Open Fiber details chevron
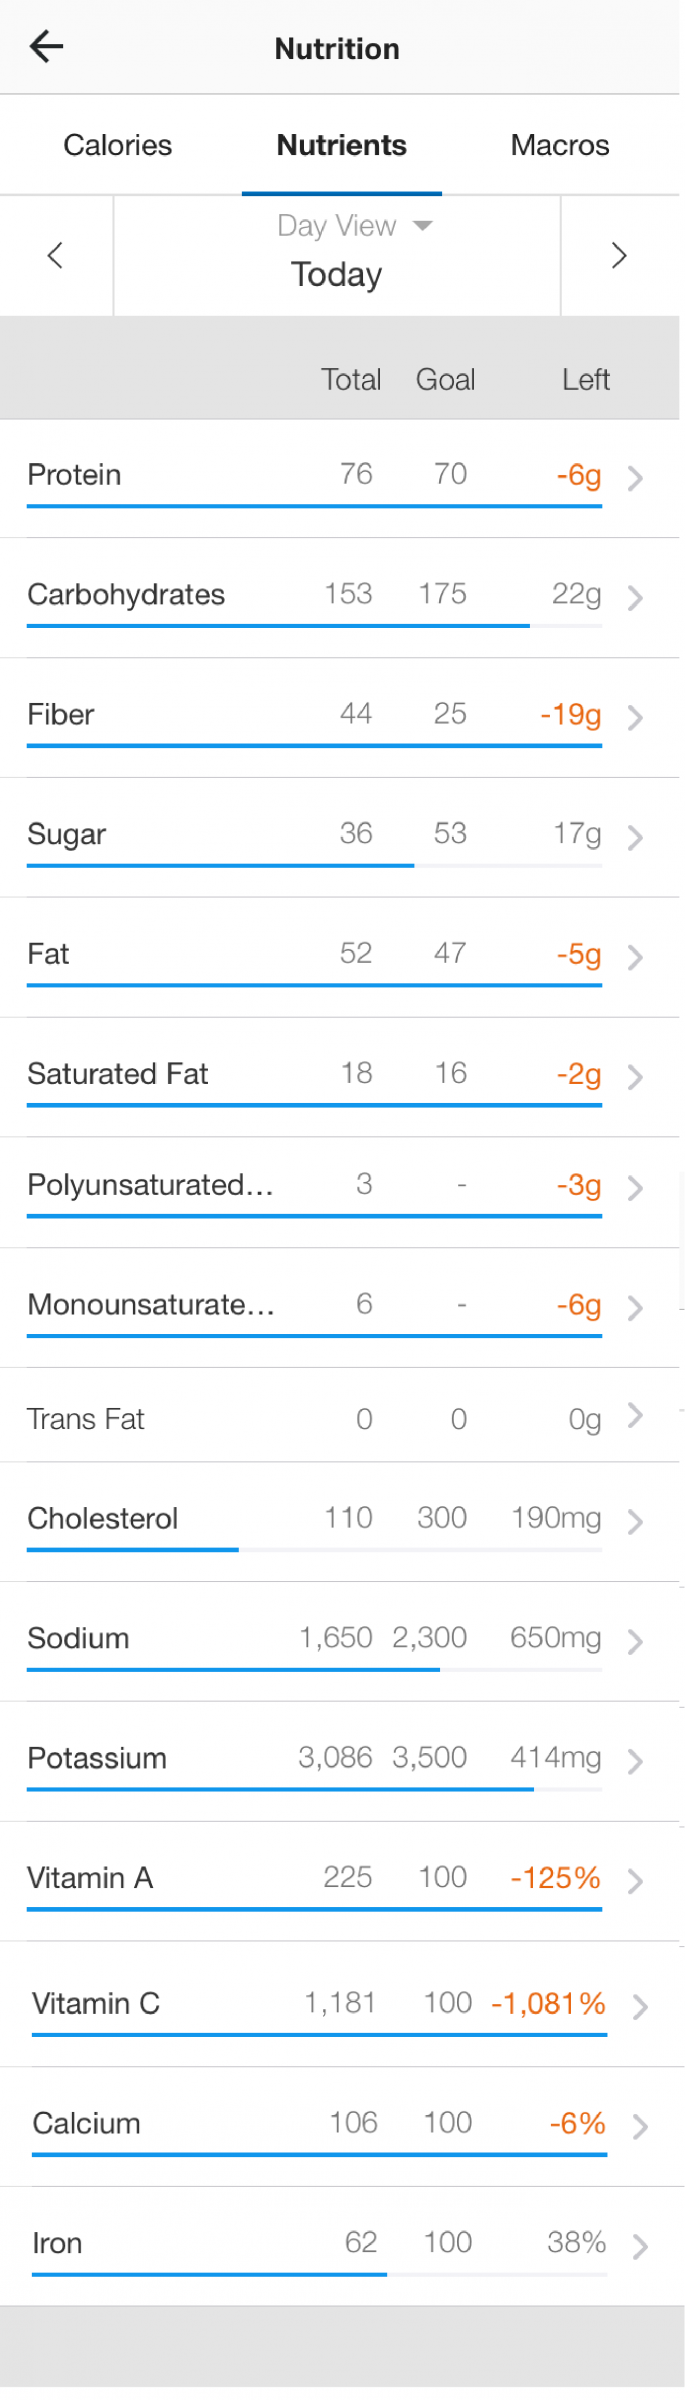Viewport: 685px width, 2400px height. (x=635, y=718)
